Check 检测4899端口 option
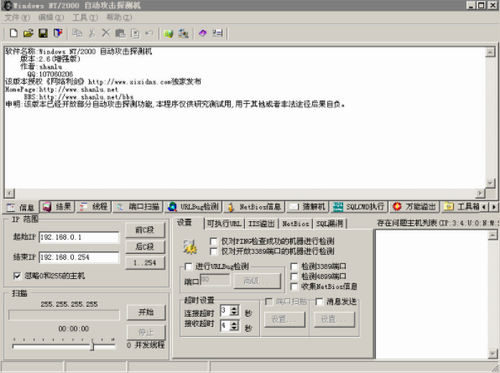Image resolution: width=500 pixels, height=373 pixels. point(294,276)
